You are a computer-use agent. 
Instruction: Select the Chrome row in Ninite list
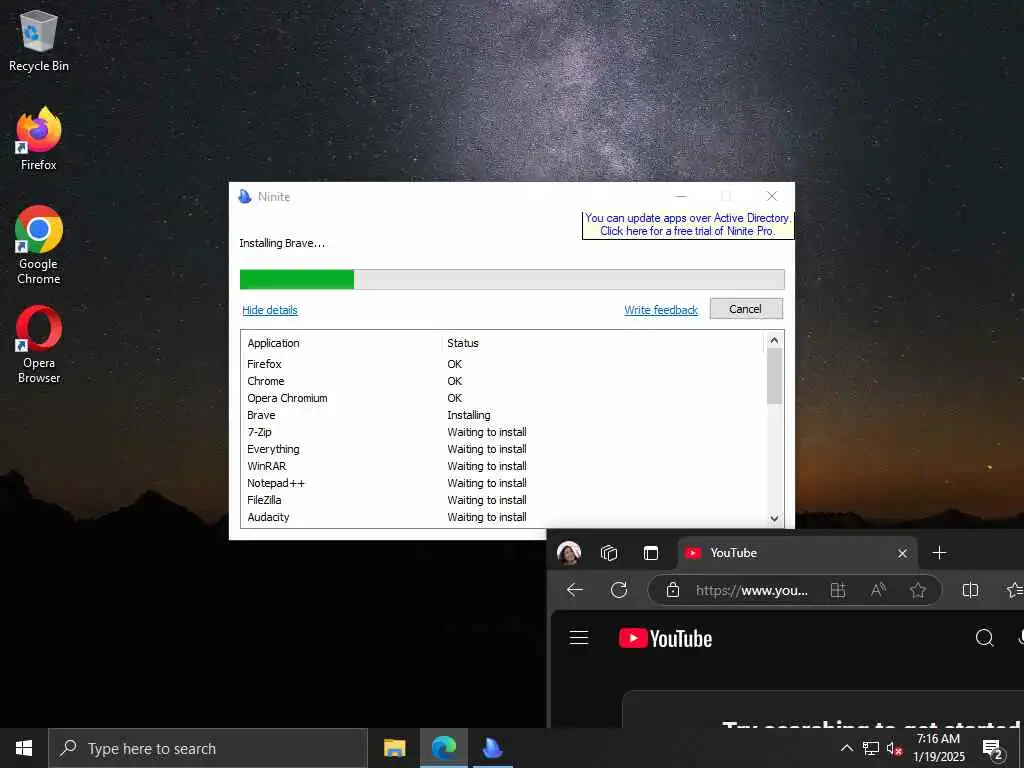(503, 381)
